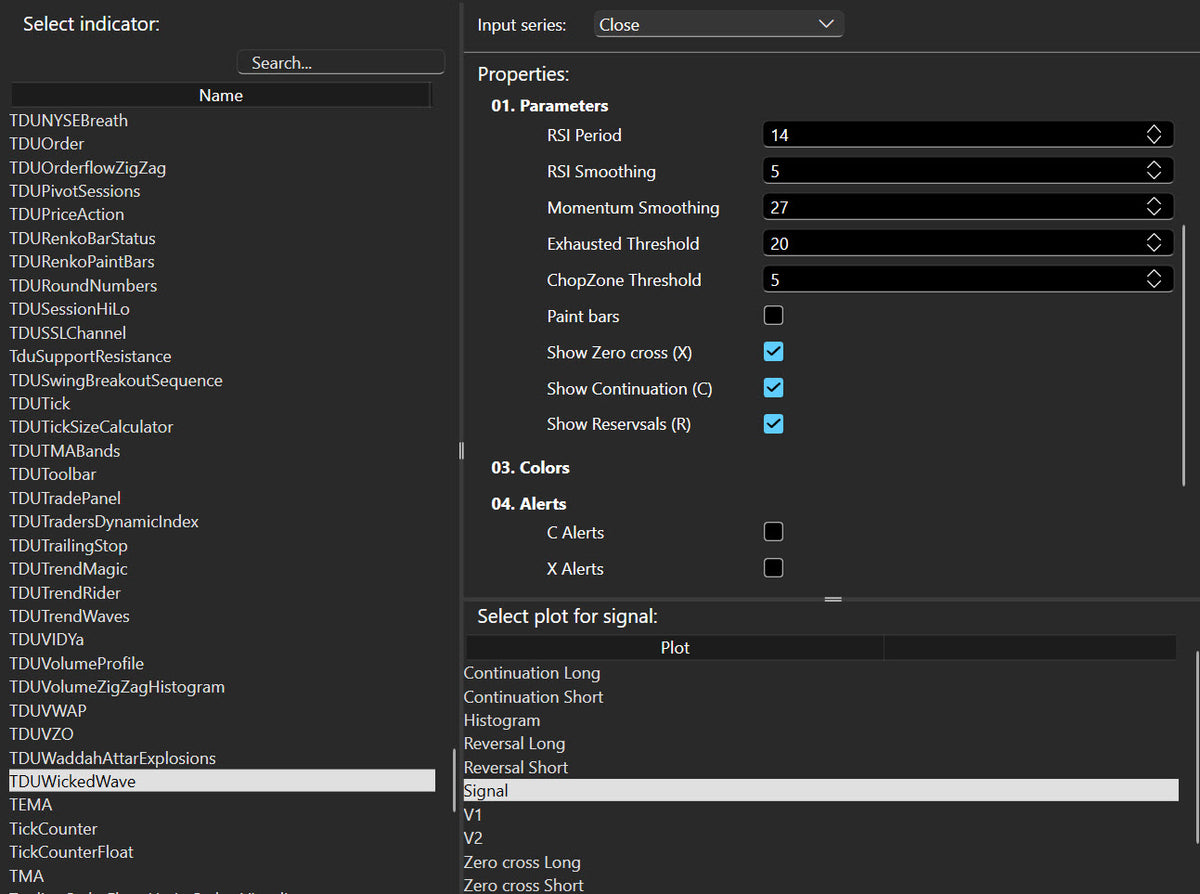Choose Reversal Long plot for signal
This screenshot has height=894, width=1200.
click(514, 744)
